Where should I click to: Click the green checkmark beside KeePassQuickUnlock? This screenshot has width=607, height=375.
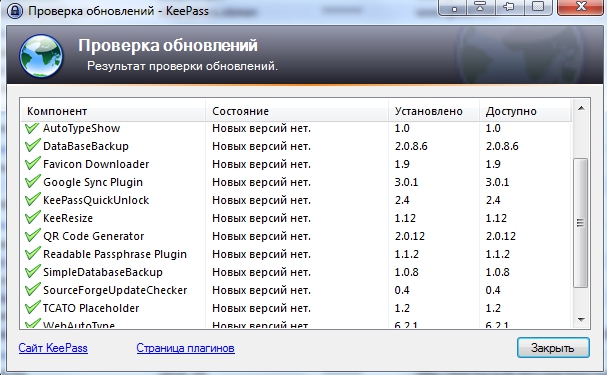(33, 200)
